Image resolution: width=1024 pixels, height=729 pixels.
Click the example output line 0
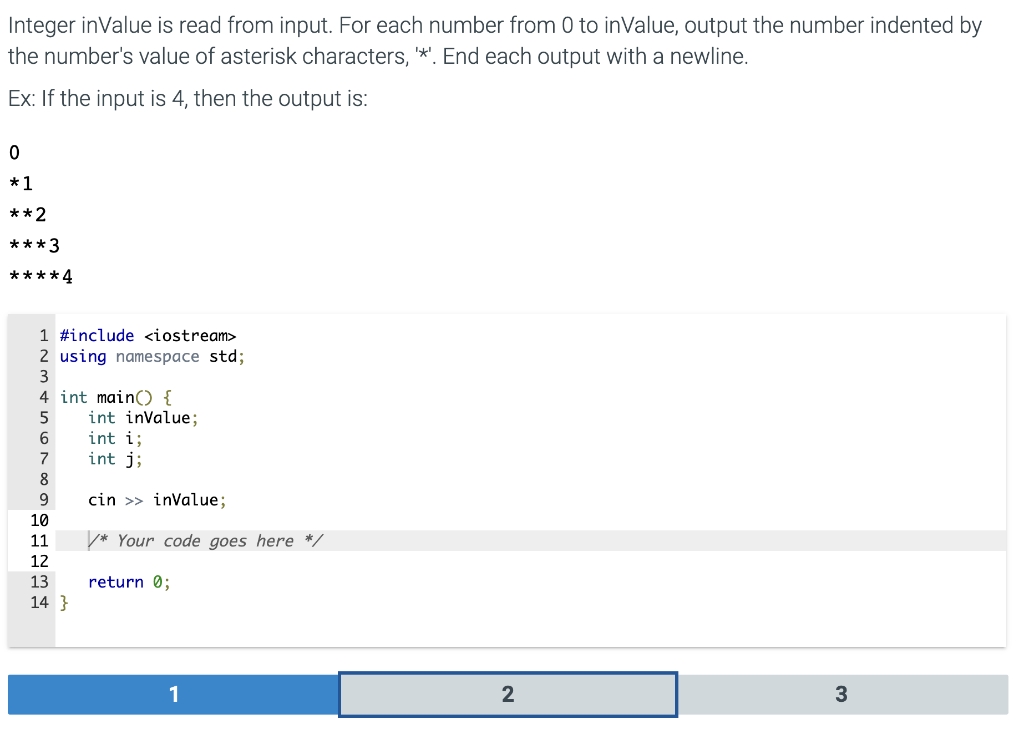pos(12,152)
